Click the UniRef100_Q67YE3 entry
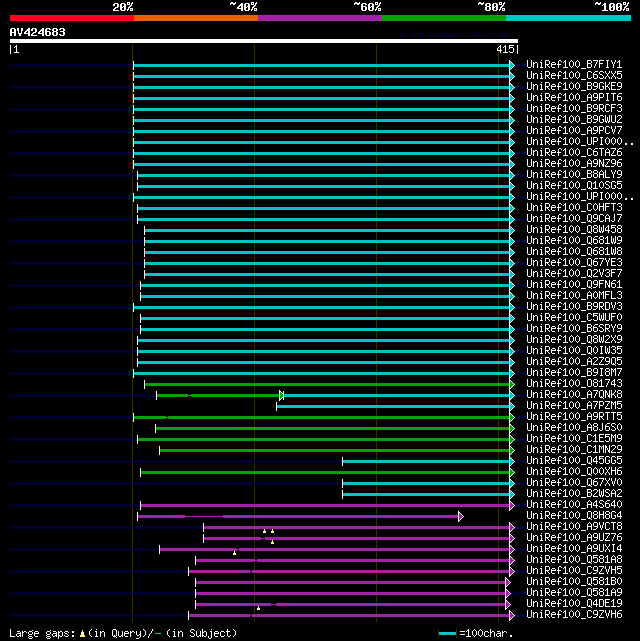The width and height of the screenshot is (640, 641). (x=574, y=263)
